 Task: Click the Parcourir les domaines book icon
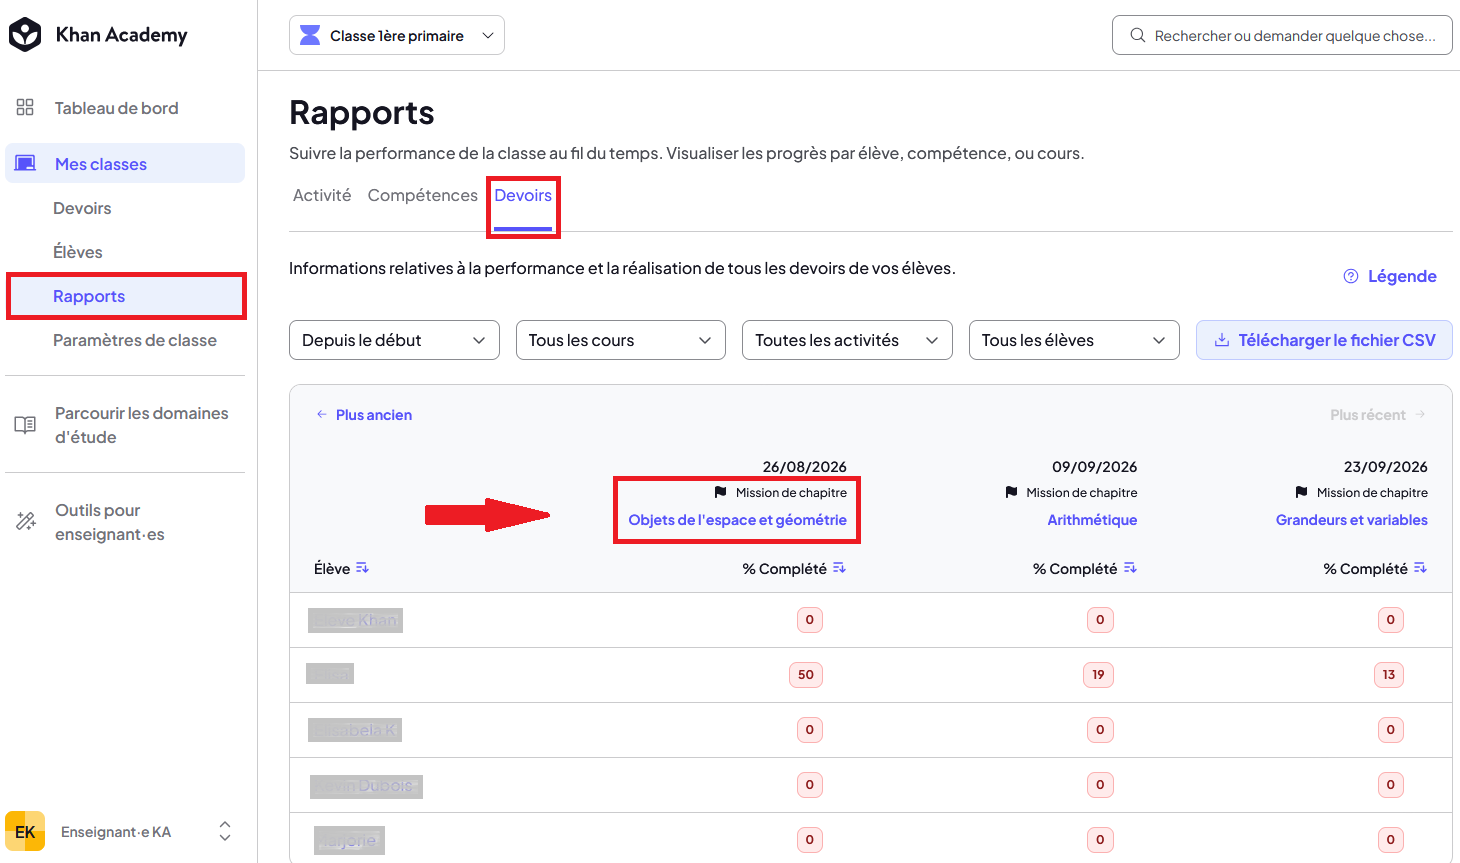click(25, 425)
